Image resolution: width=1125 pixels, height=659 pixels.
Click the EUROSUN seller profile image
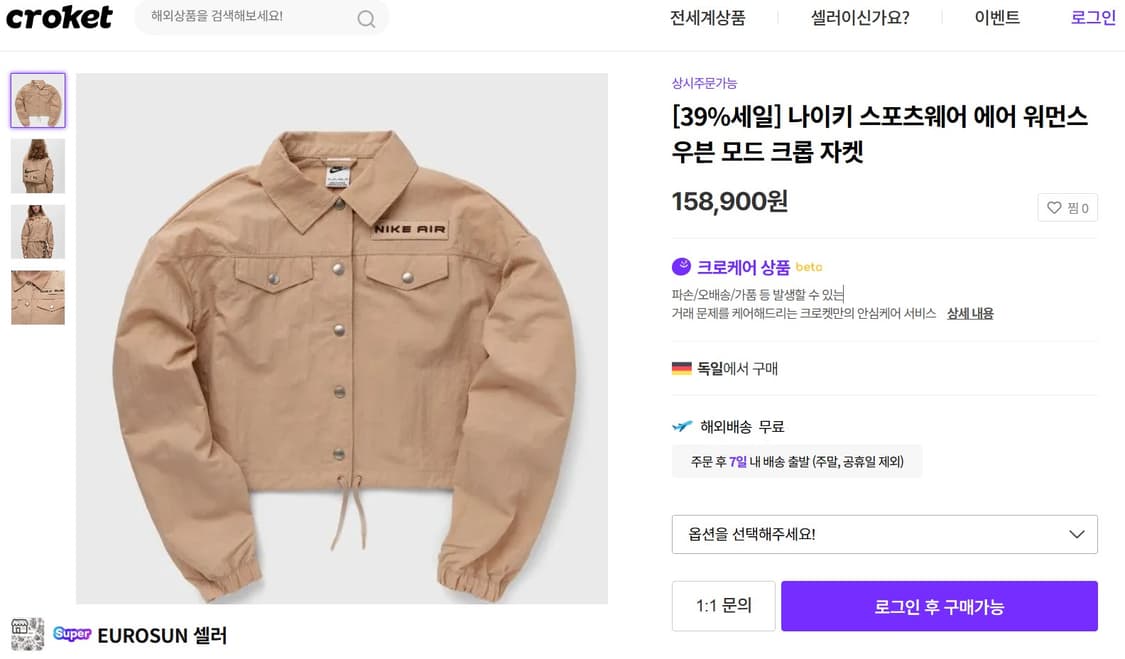pos(27,634)
